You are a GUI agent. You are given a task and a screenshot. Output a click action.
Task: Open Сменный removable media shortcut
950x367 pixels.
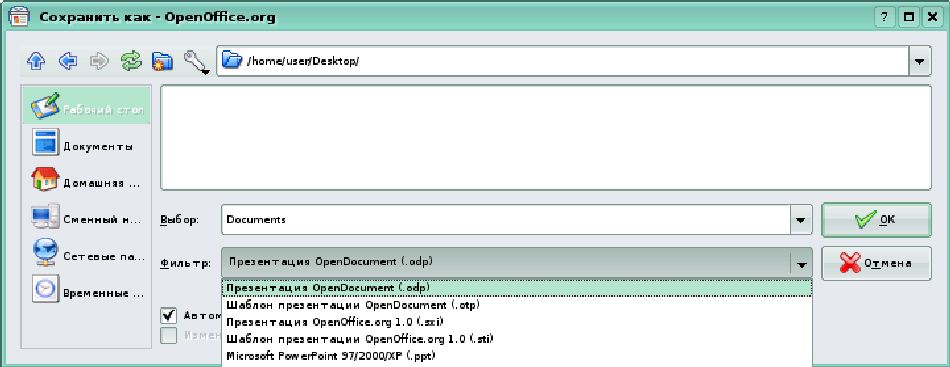click(87, 216)
